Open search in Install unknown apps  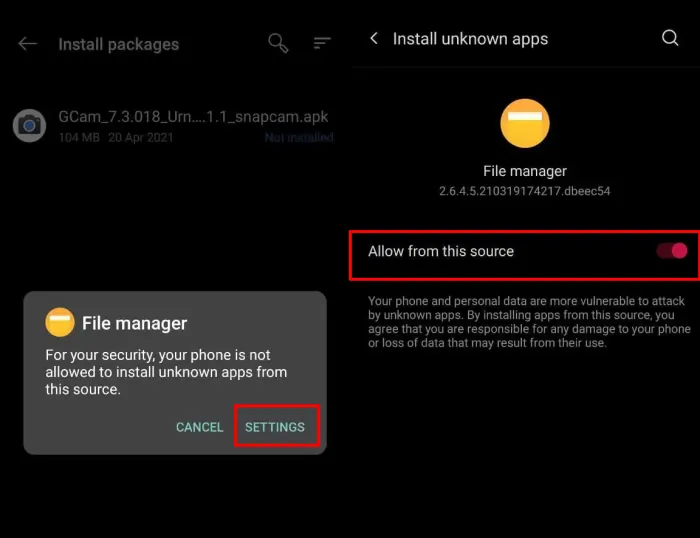[670, 38]
